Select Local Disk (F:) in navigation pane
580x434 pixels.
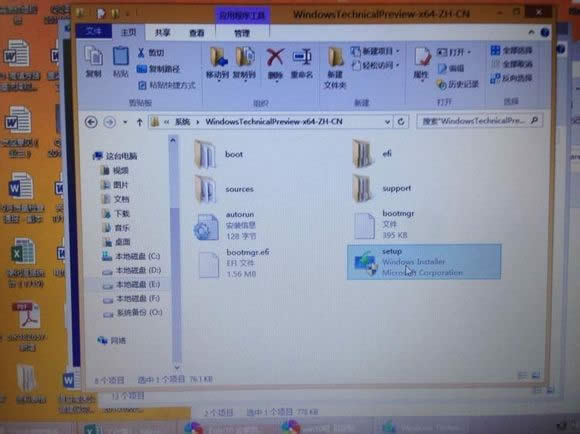pos(132,299)
